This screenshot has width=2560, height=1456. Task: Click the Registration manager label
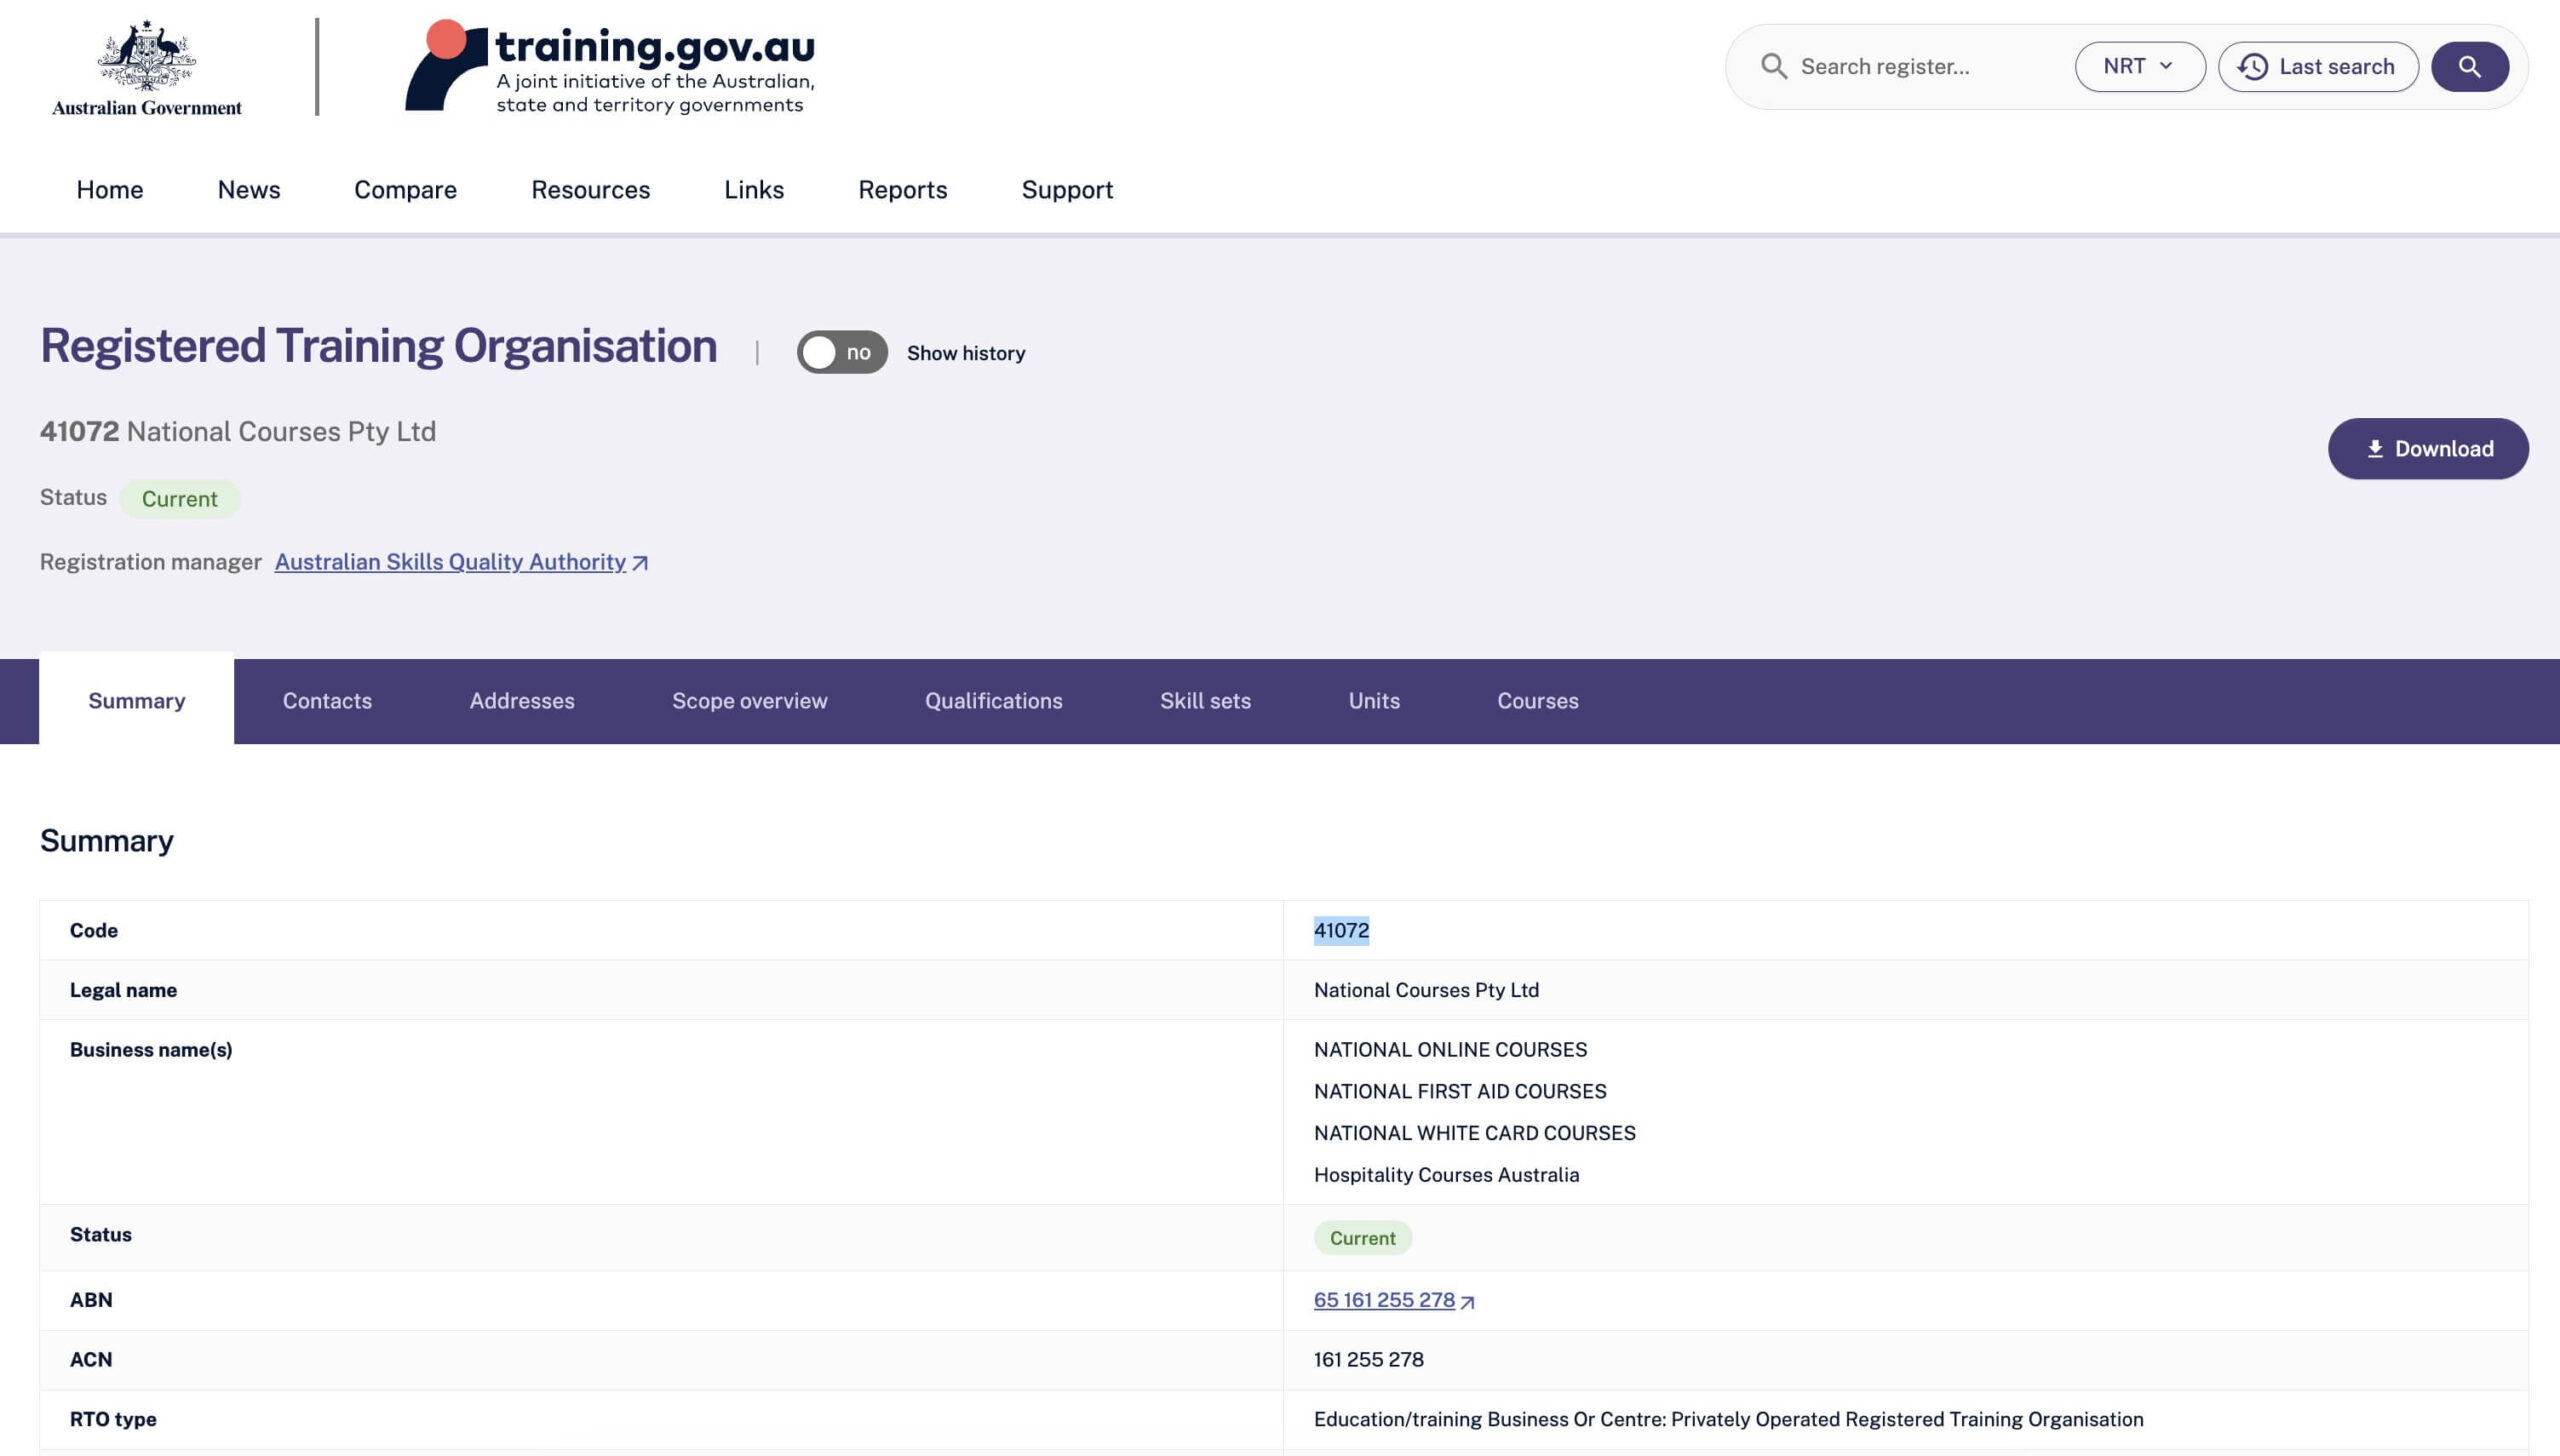pos(151,562)
